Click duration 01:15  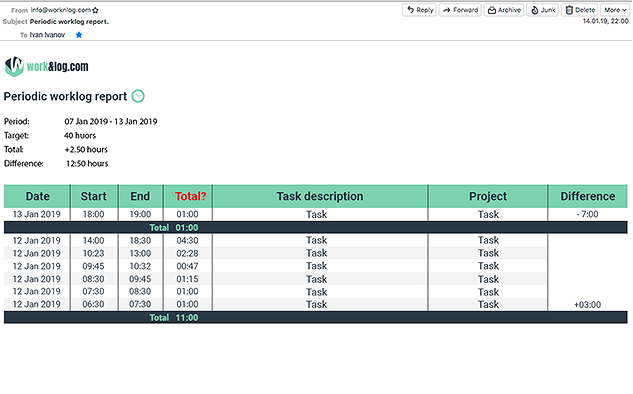(x=187, y=279)
